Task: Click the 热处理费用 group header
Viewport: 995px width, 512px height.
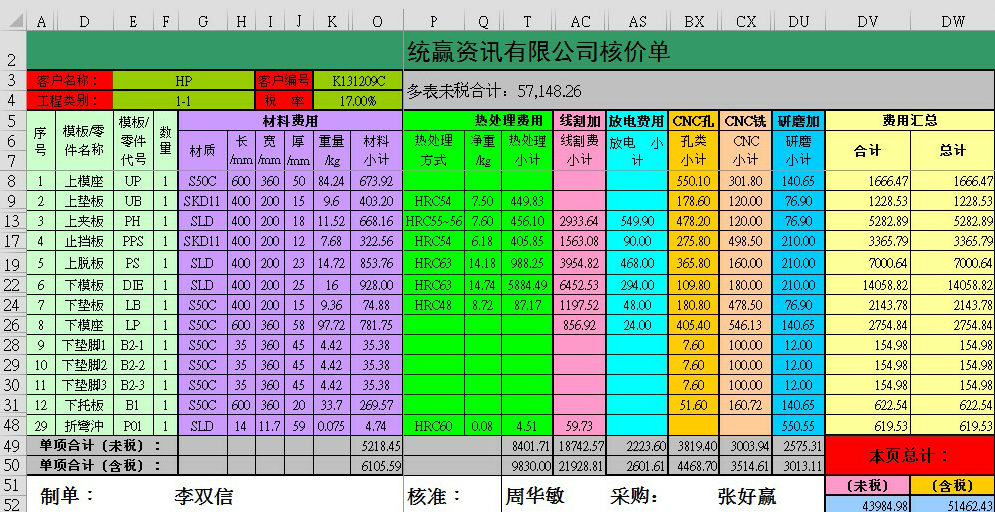Action: (x=478, y=121)
